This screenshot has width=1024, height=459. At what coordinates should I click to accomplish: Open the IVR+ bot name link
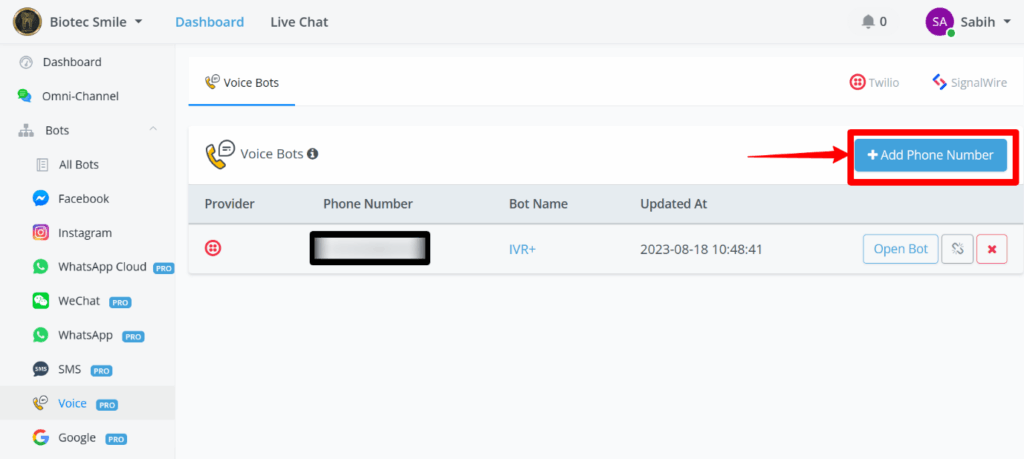coord(522,249)
